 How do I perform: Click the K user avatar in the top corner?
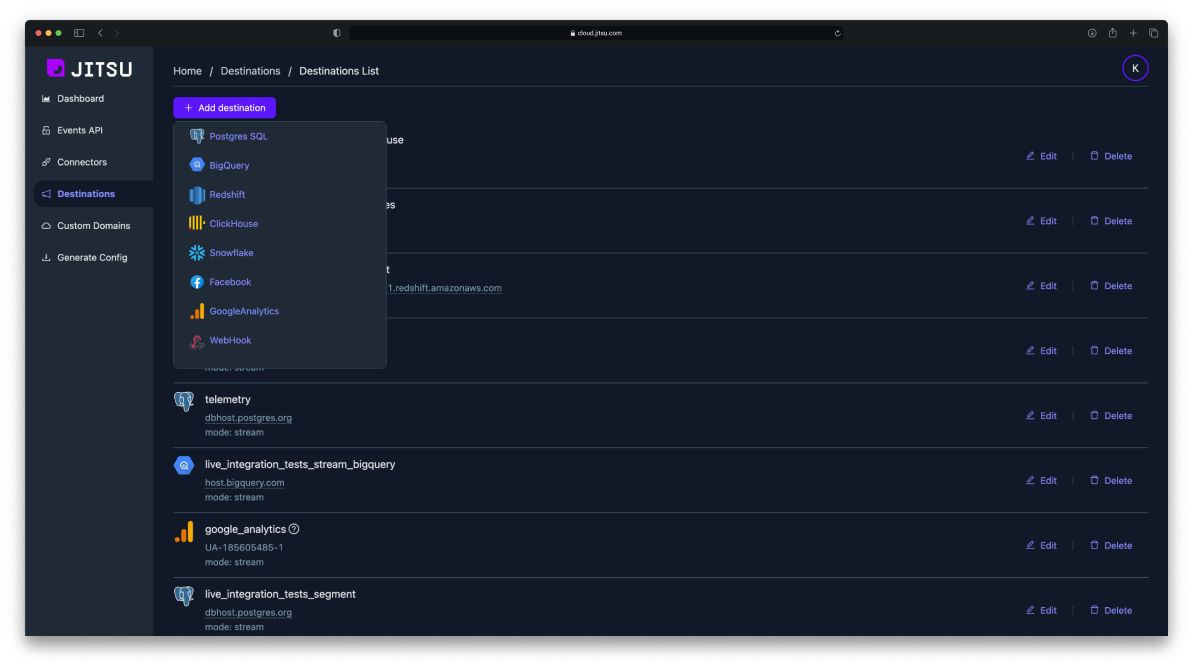[x=1135, y=69]
